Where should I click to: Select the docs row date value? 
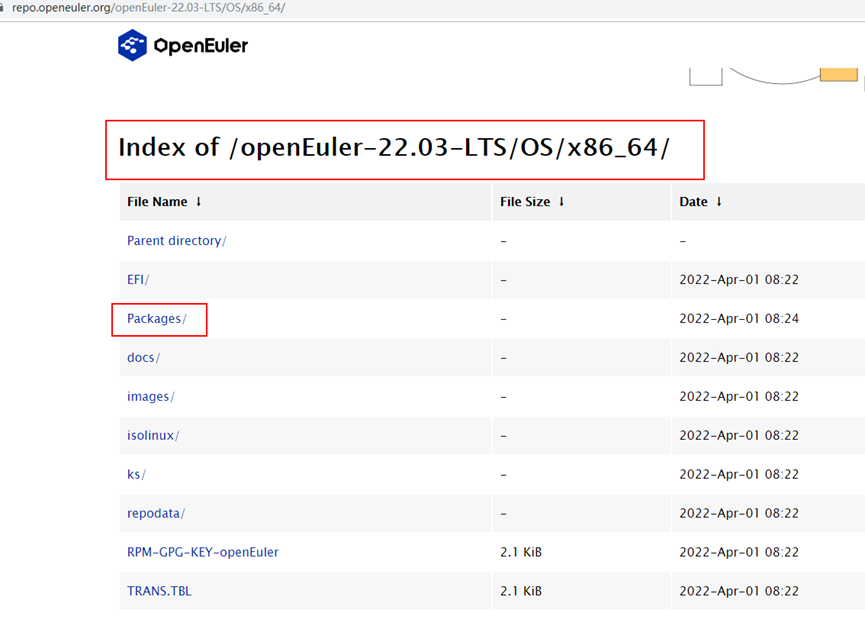coord(739,357)
